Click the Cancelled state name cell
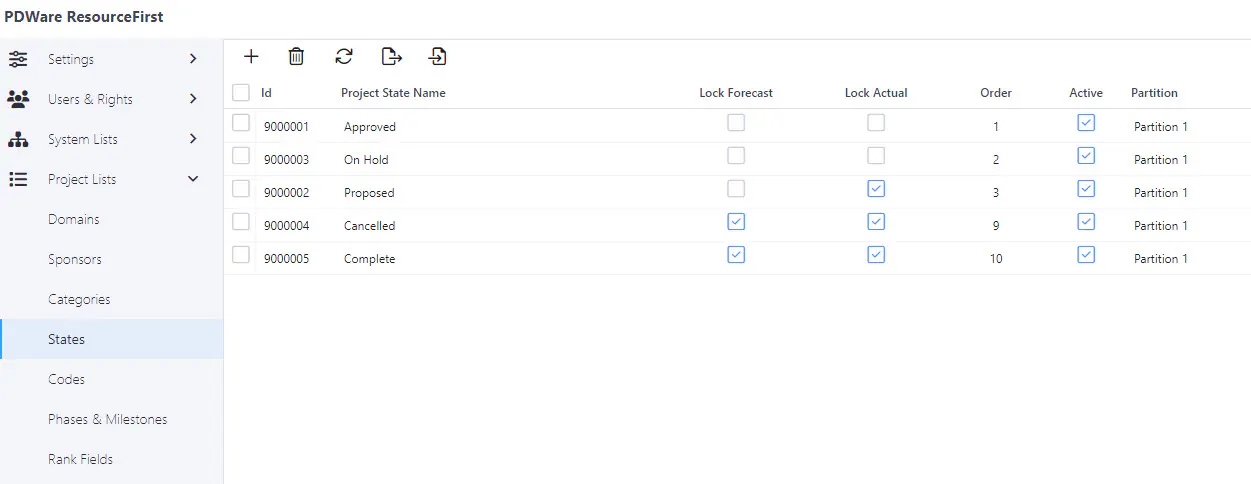Screen dimensions: 1251x484 click(369, 226)
